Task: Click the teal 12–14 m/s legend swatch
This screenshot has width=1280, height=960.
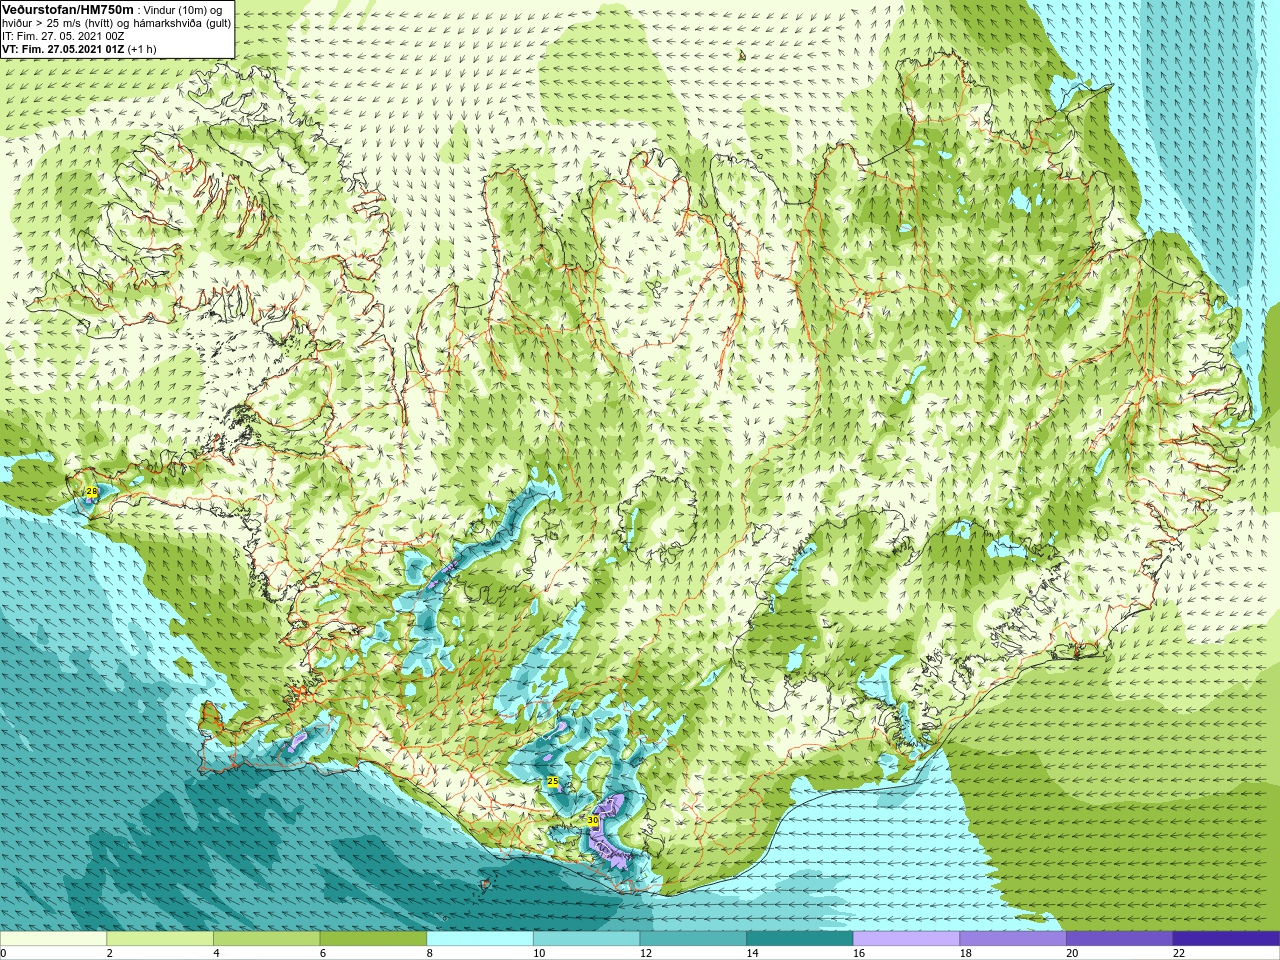Action: [693, 939]
